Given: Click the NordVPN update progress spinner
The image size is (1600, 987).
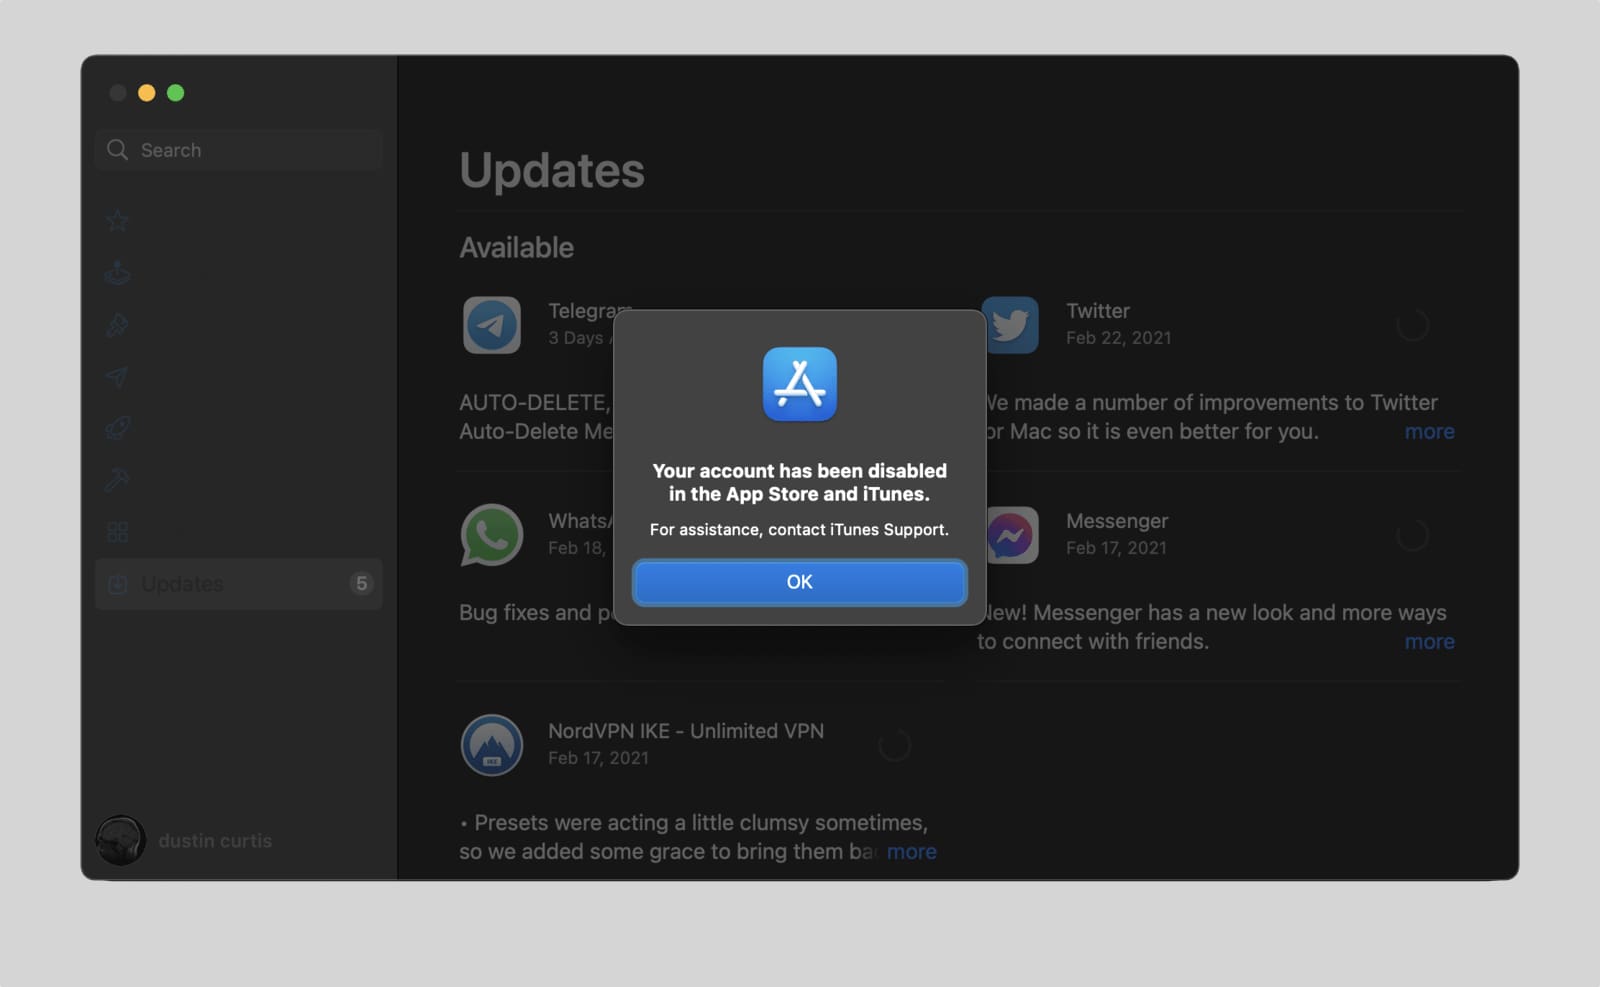Looking at the screenshot, I should click(x=894, y=745).
